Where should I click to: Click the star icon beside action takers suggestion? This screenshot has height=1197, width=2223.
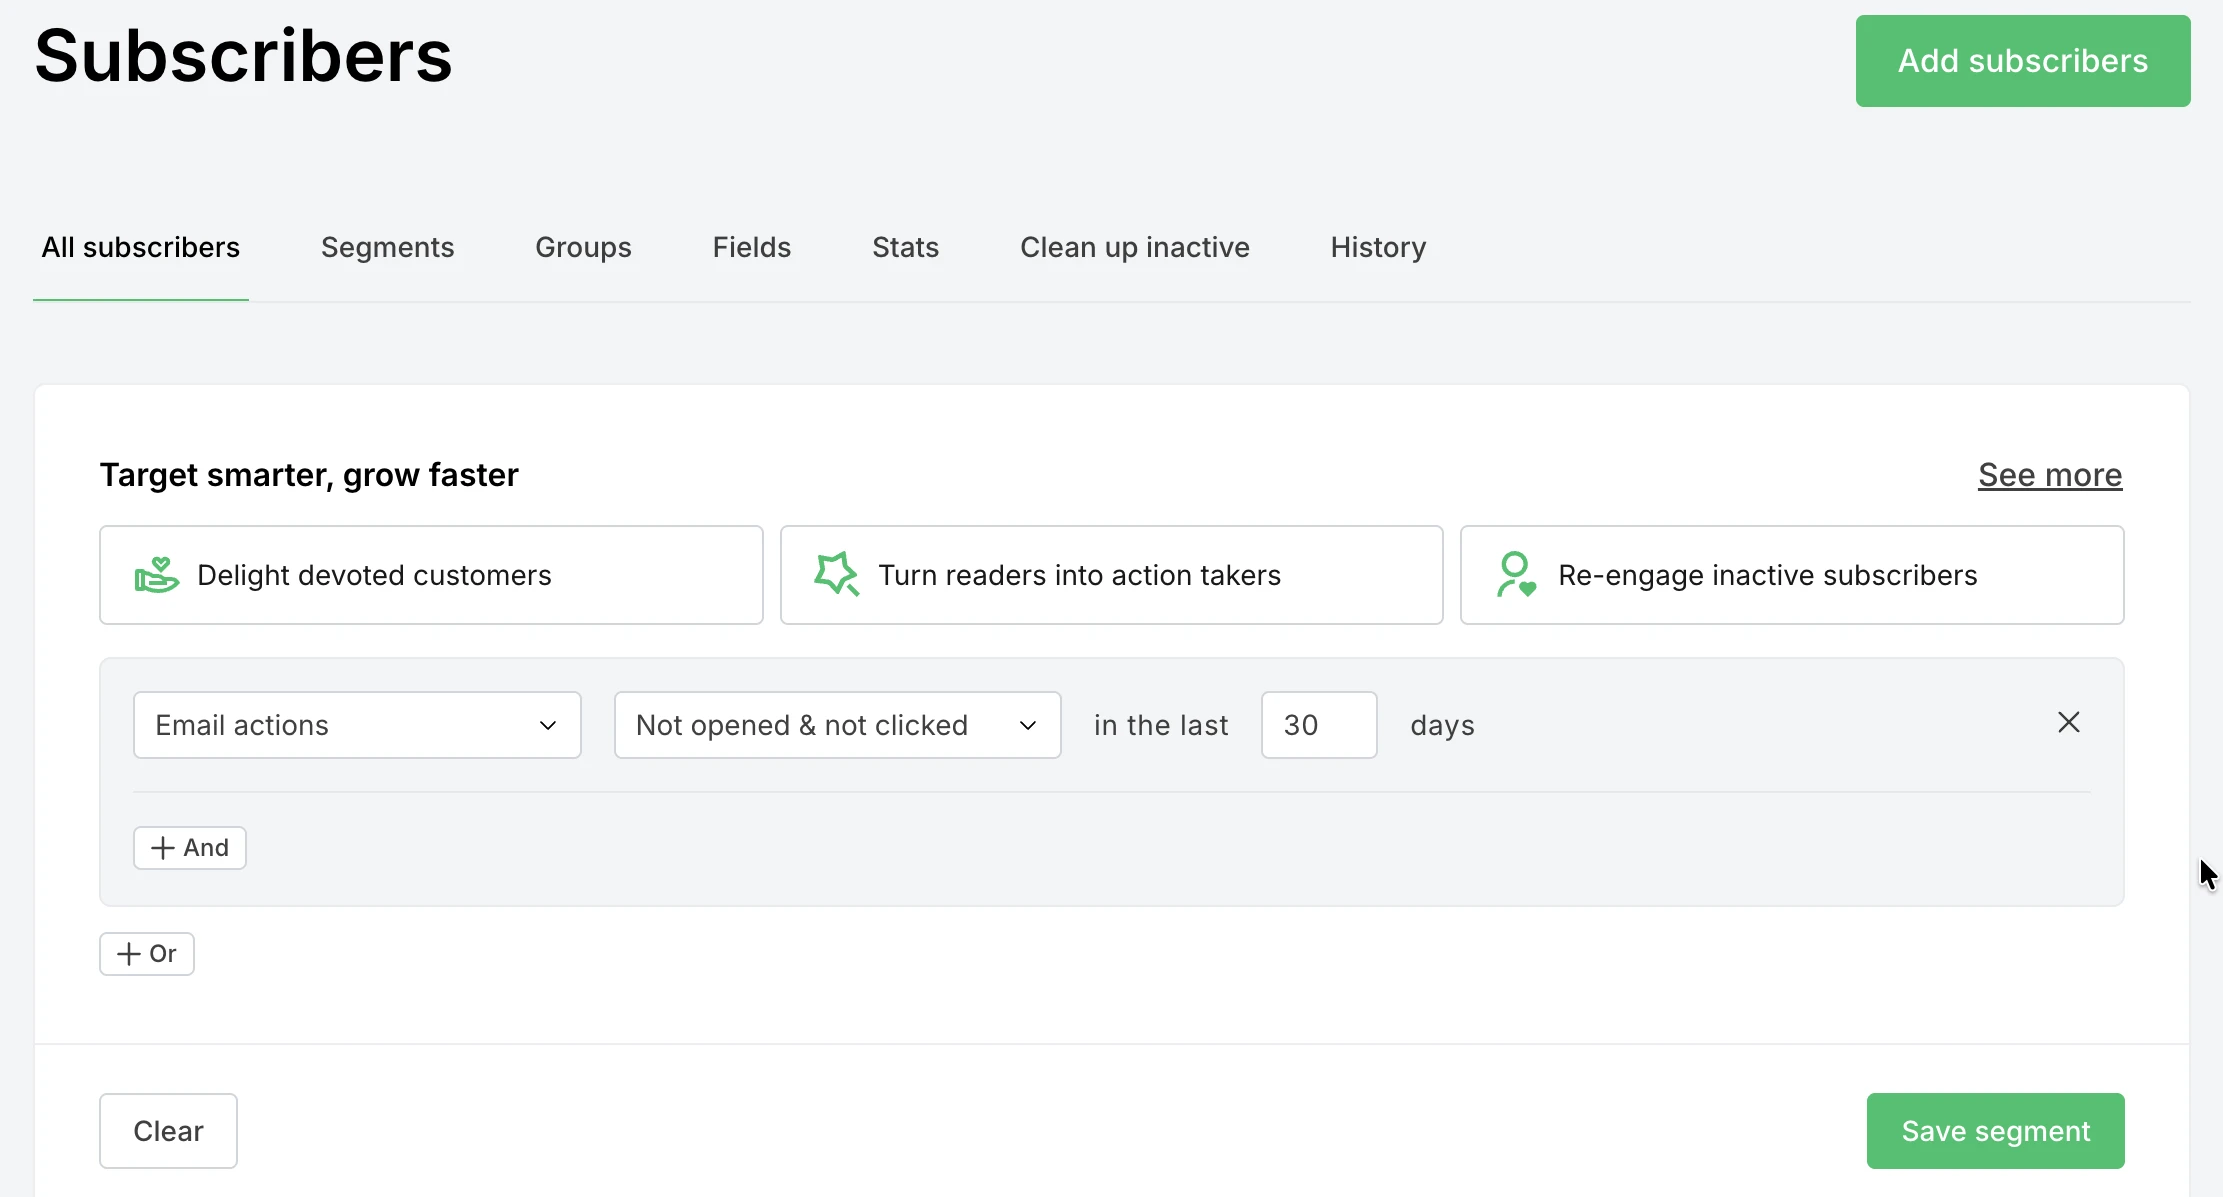click(836, 574)
